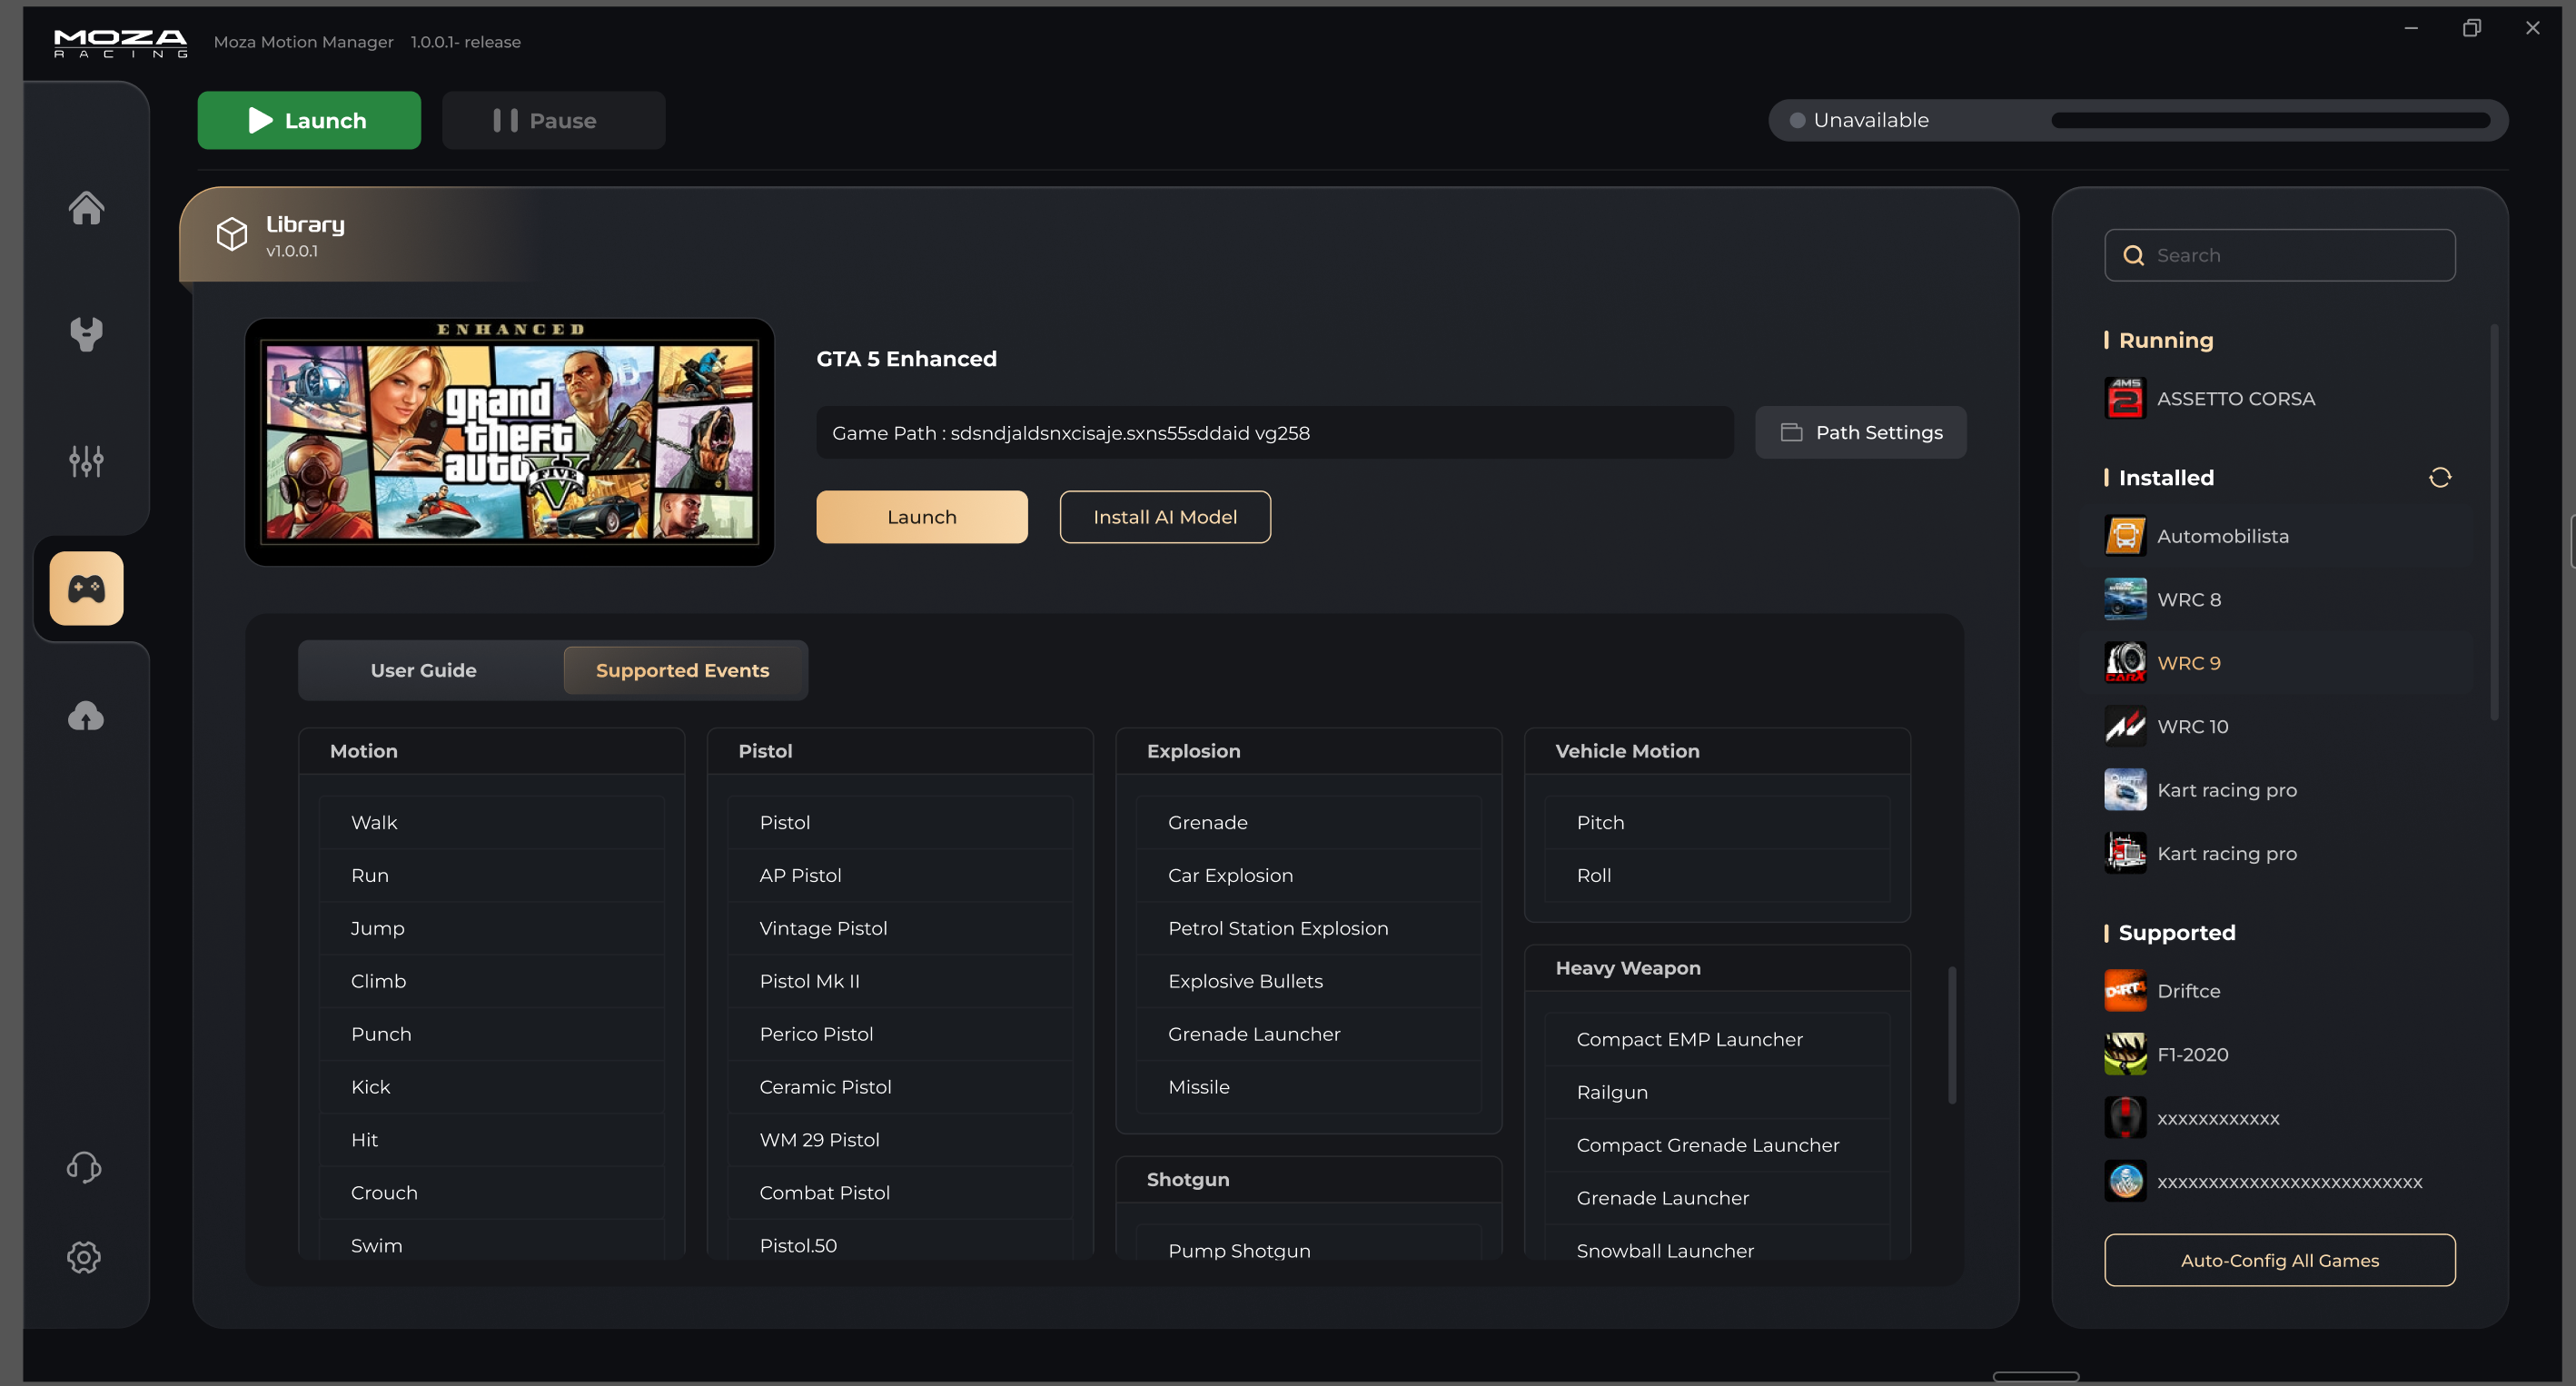Click the WRC 10 game icon
The width and height of the screenshot is (2576, 1386).
click(x=2125, y=726)
